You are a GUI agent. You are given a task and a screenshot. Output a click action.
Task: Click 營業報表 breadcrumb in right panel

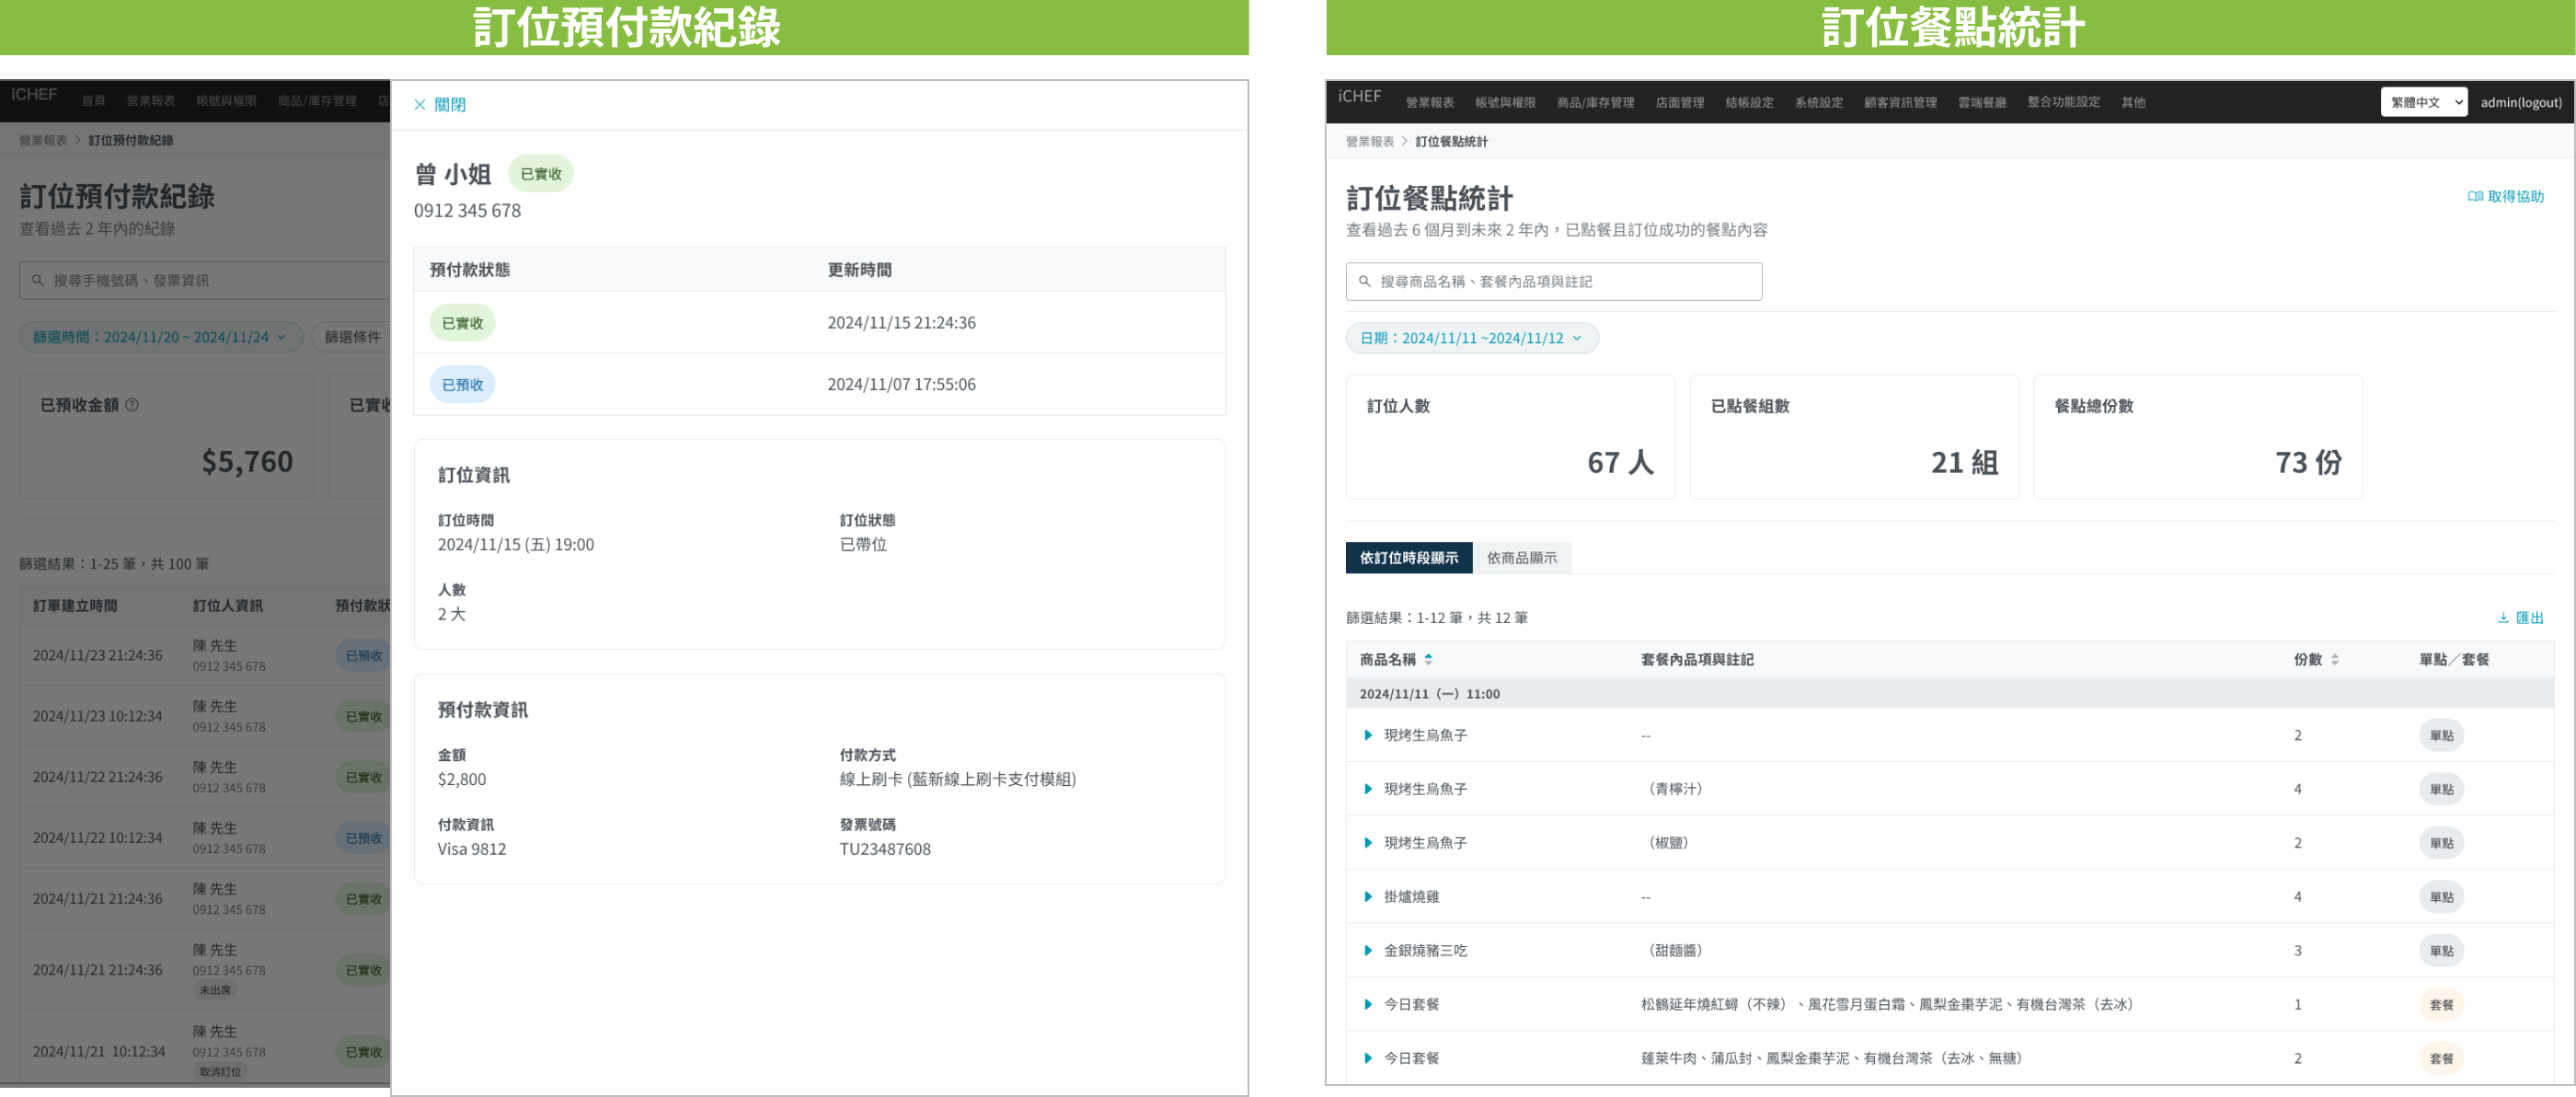click(x=1369, y=142)
